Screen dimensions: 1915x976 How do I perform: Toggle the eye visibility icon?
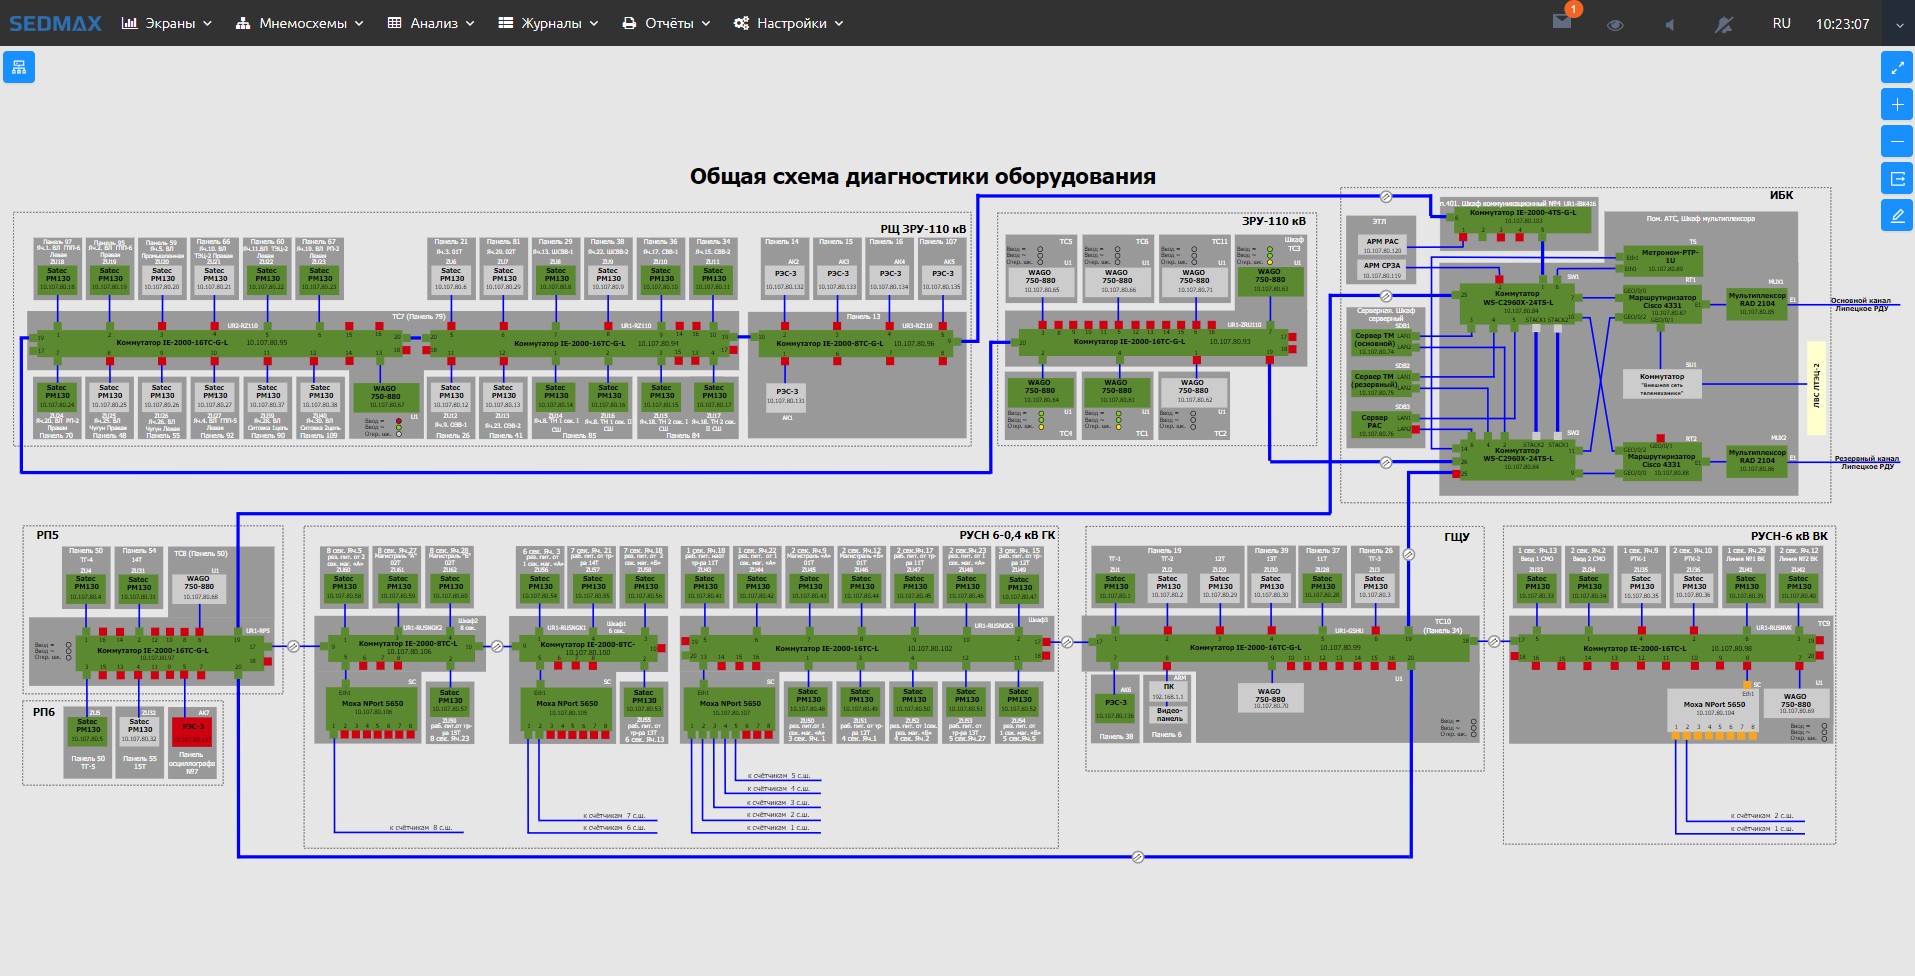click(x=1614, y=24)
